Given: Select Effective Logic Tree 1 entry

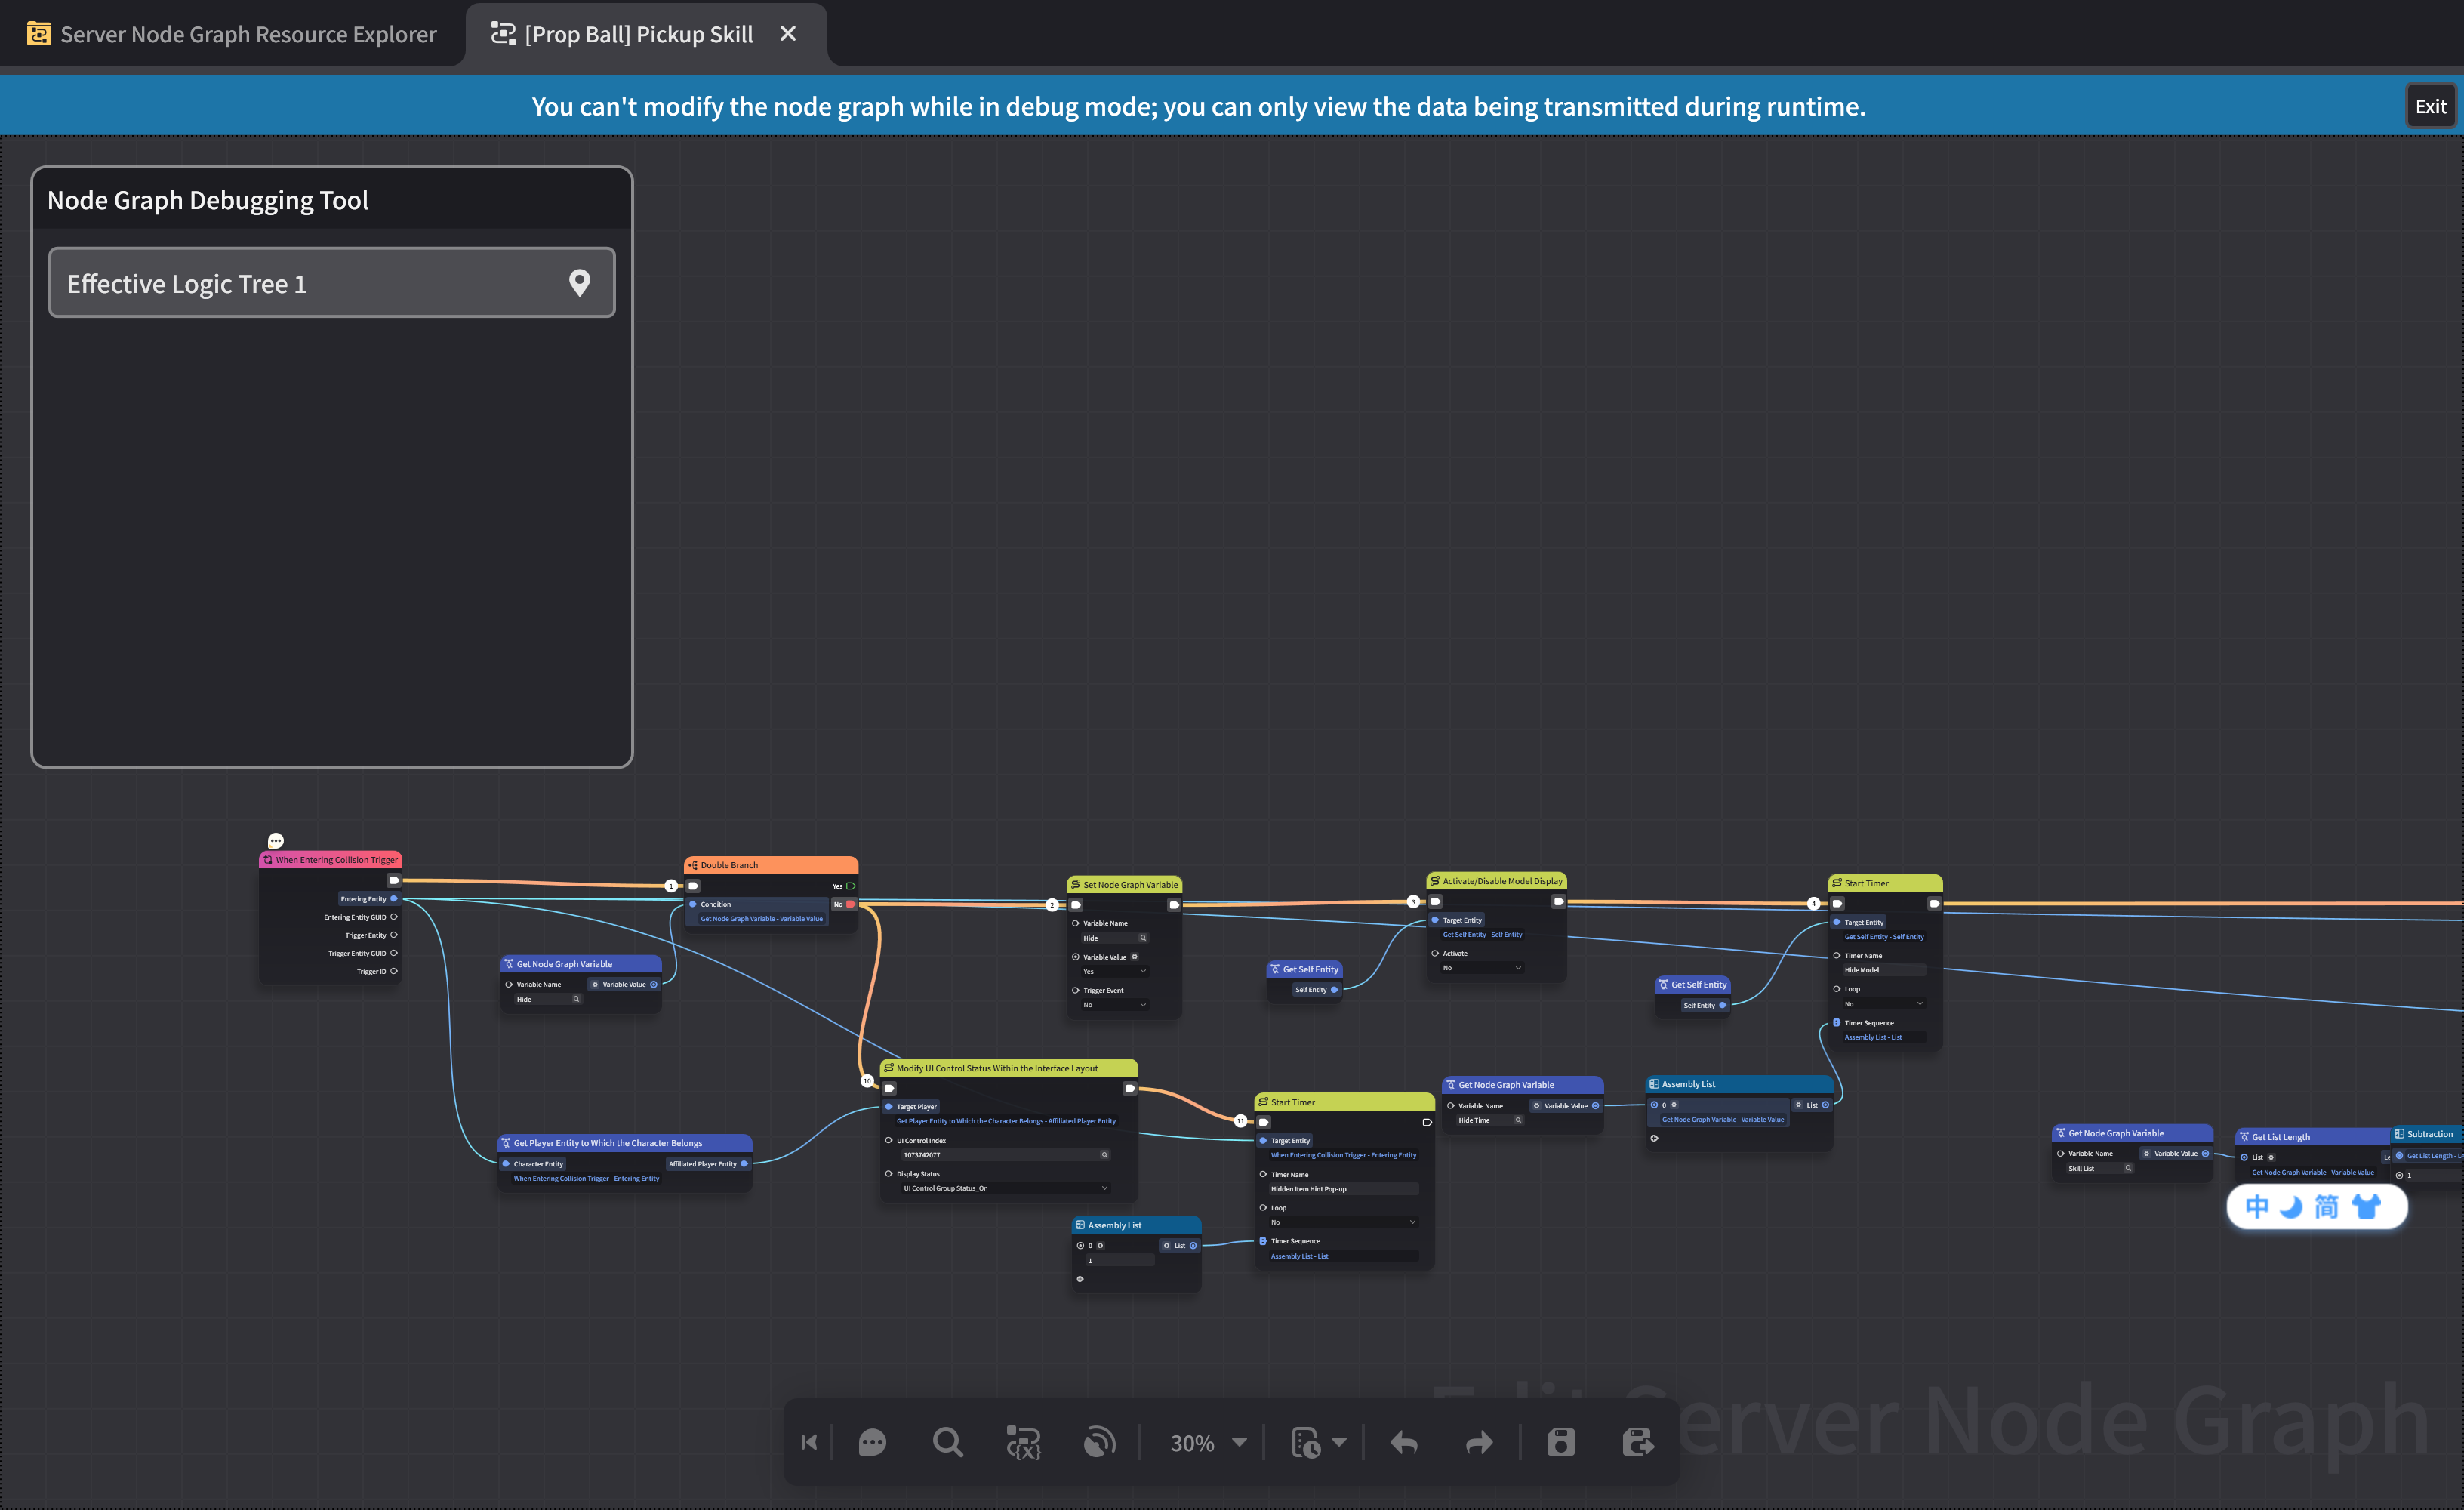Looking at the screenshot, I should point(332,283).
